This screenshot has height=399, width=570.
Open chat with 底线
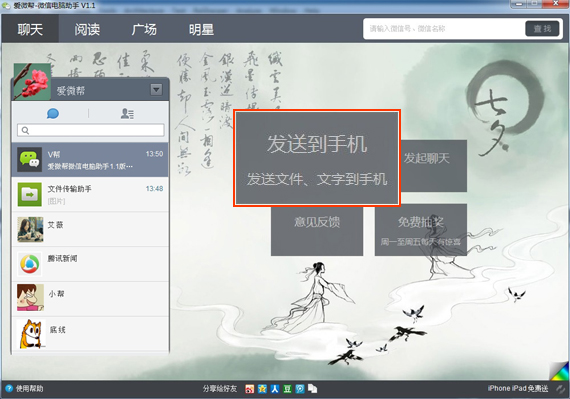pyautogui.click(x=90, y=334)
